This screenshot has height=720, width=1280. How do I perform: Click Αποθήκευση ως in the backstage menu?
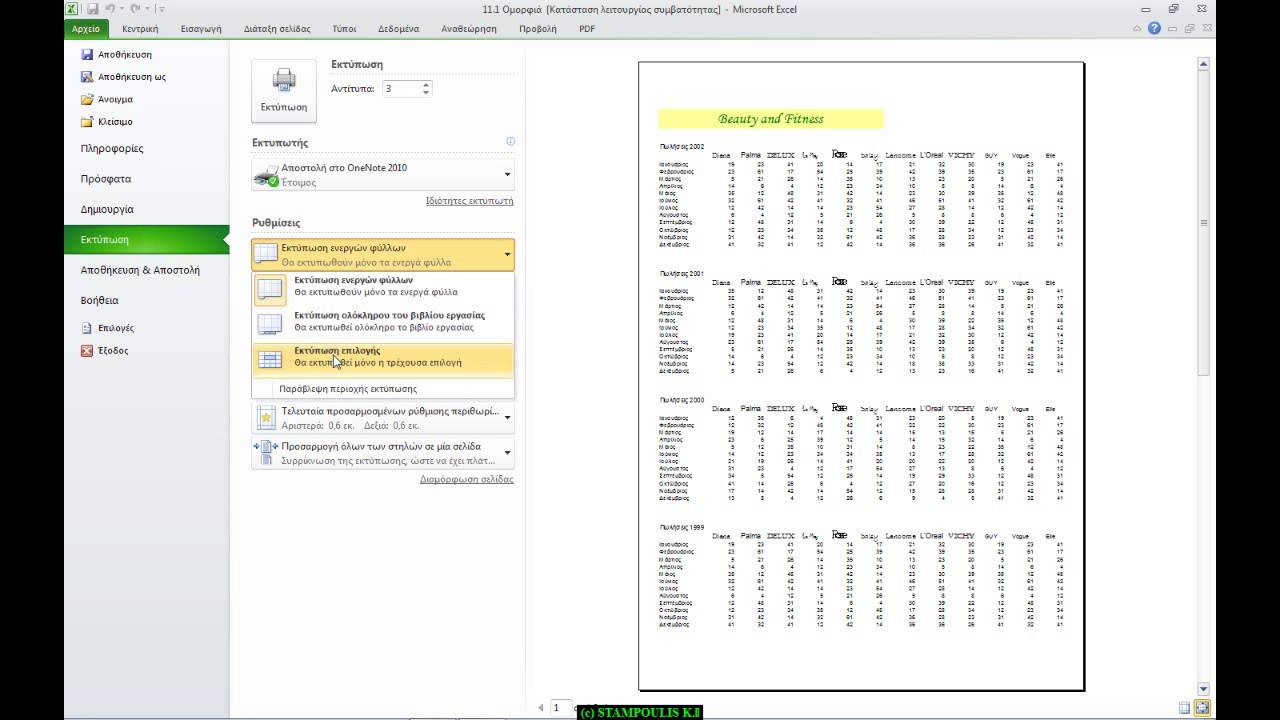click(122, 76)
